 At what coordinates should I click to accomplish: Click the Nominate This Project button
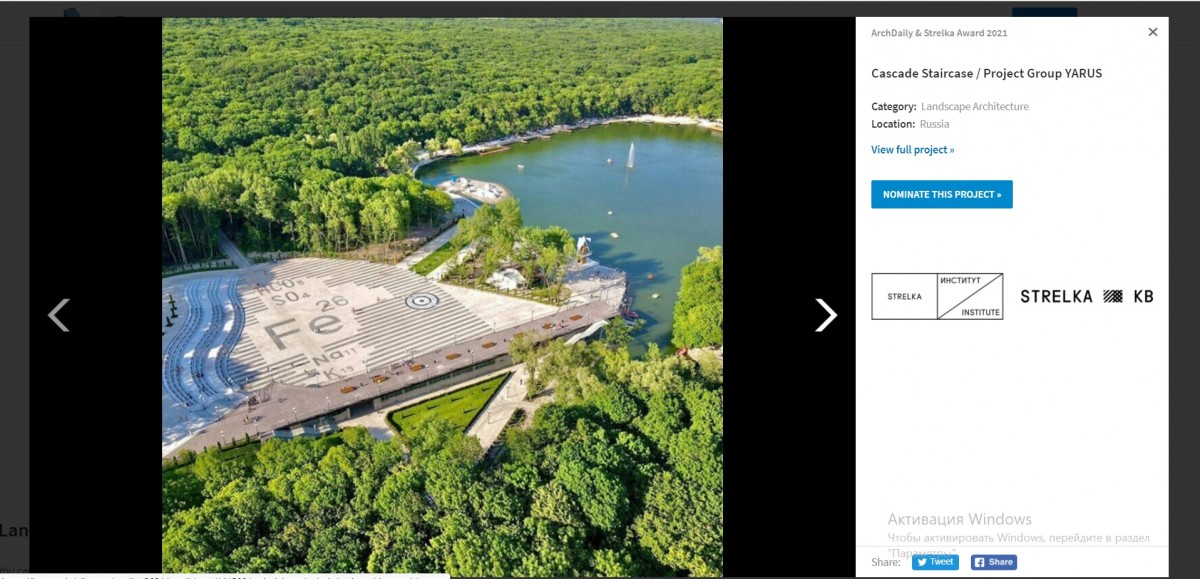(942, 194)
